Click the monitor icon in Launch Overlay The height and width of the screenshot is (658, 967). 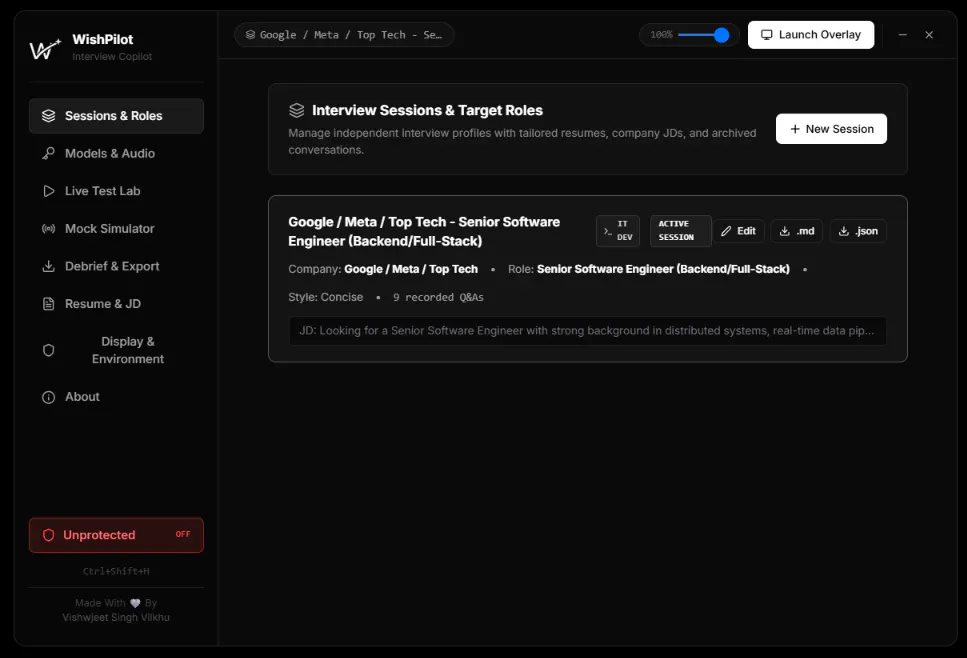point(767,35)
